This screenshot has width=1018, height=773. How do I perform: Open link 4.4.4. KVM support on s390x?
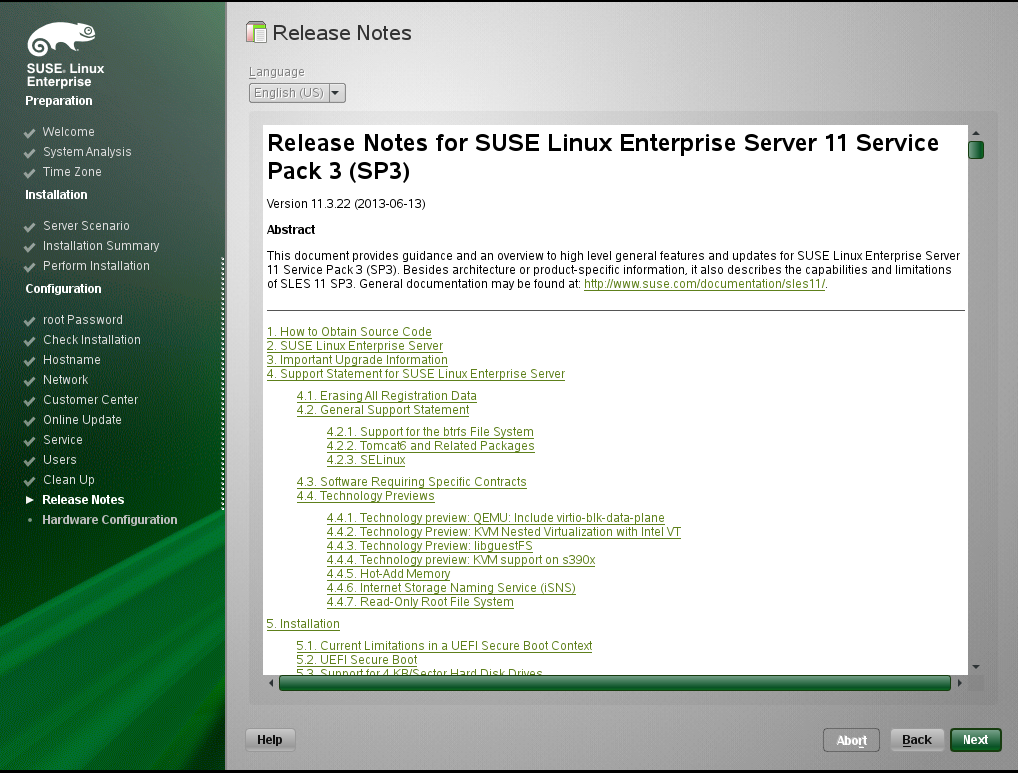461,560
